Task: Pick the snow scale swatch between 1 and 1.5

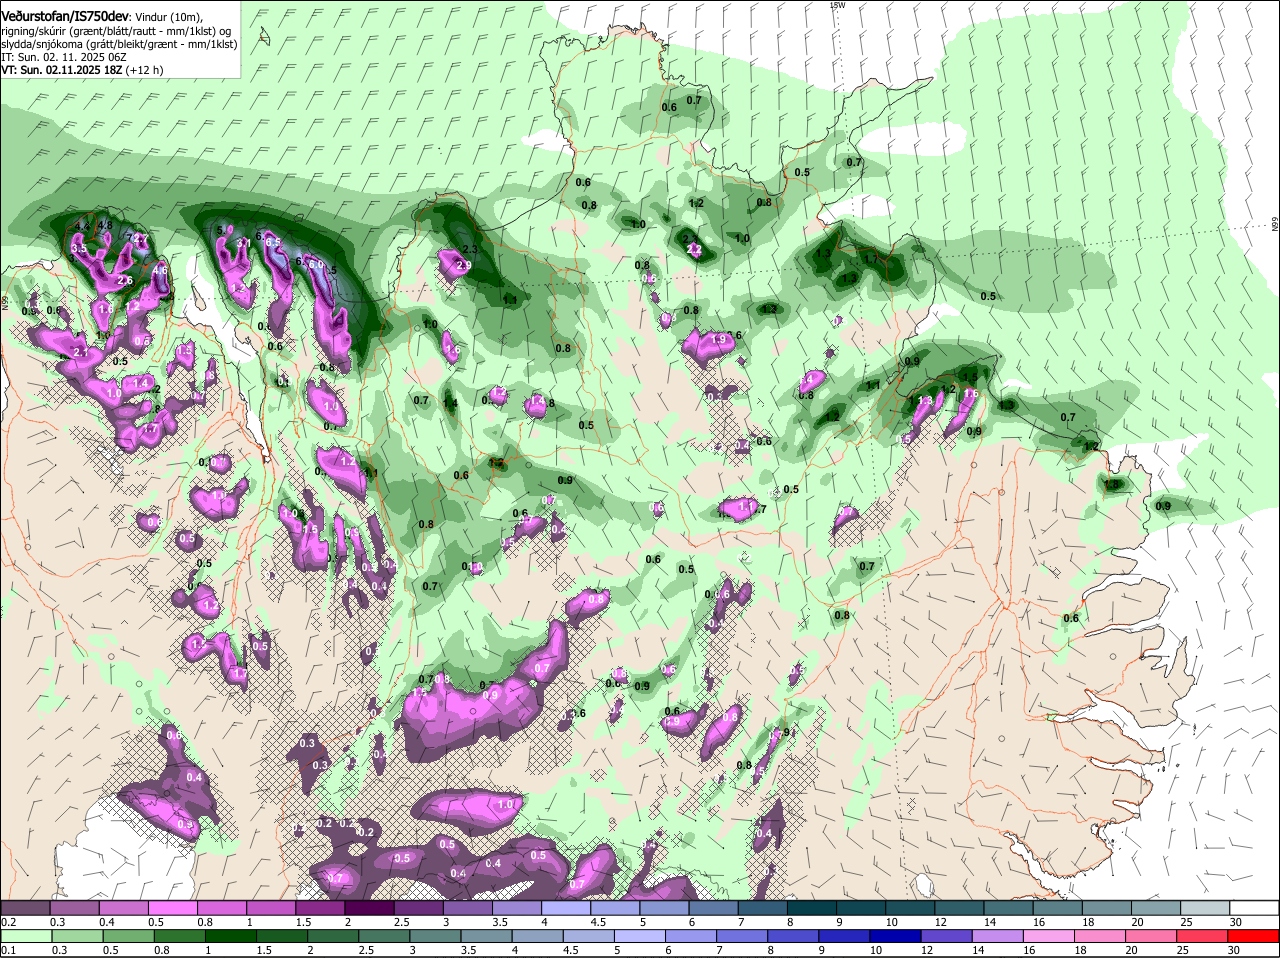Action: [x=271, y=908]
